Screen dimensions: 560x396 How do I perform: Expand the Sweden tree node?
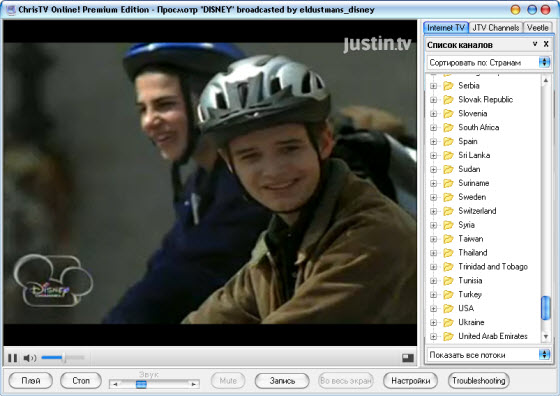pyautogui.click(x=433, y=197)
